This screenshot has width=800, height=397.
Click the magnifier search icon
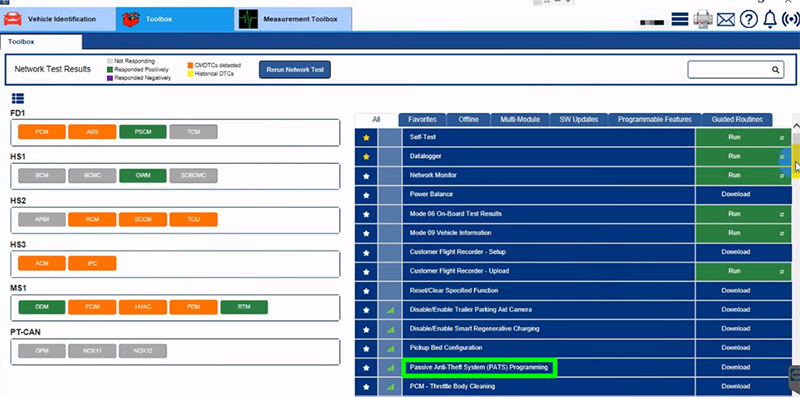coord(775,70)
